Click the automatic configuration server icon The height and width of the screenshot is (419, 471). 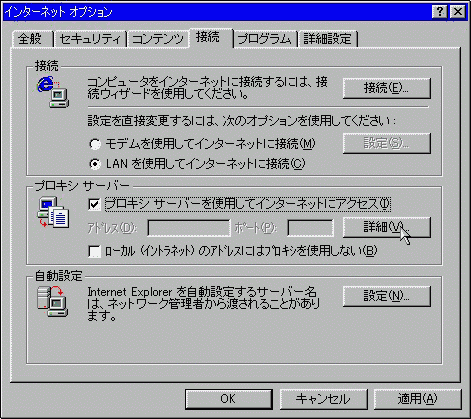pos(53,301)
